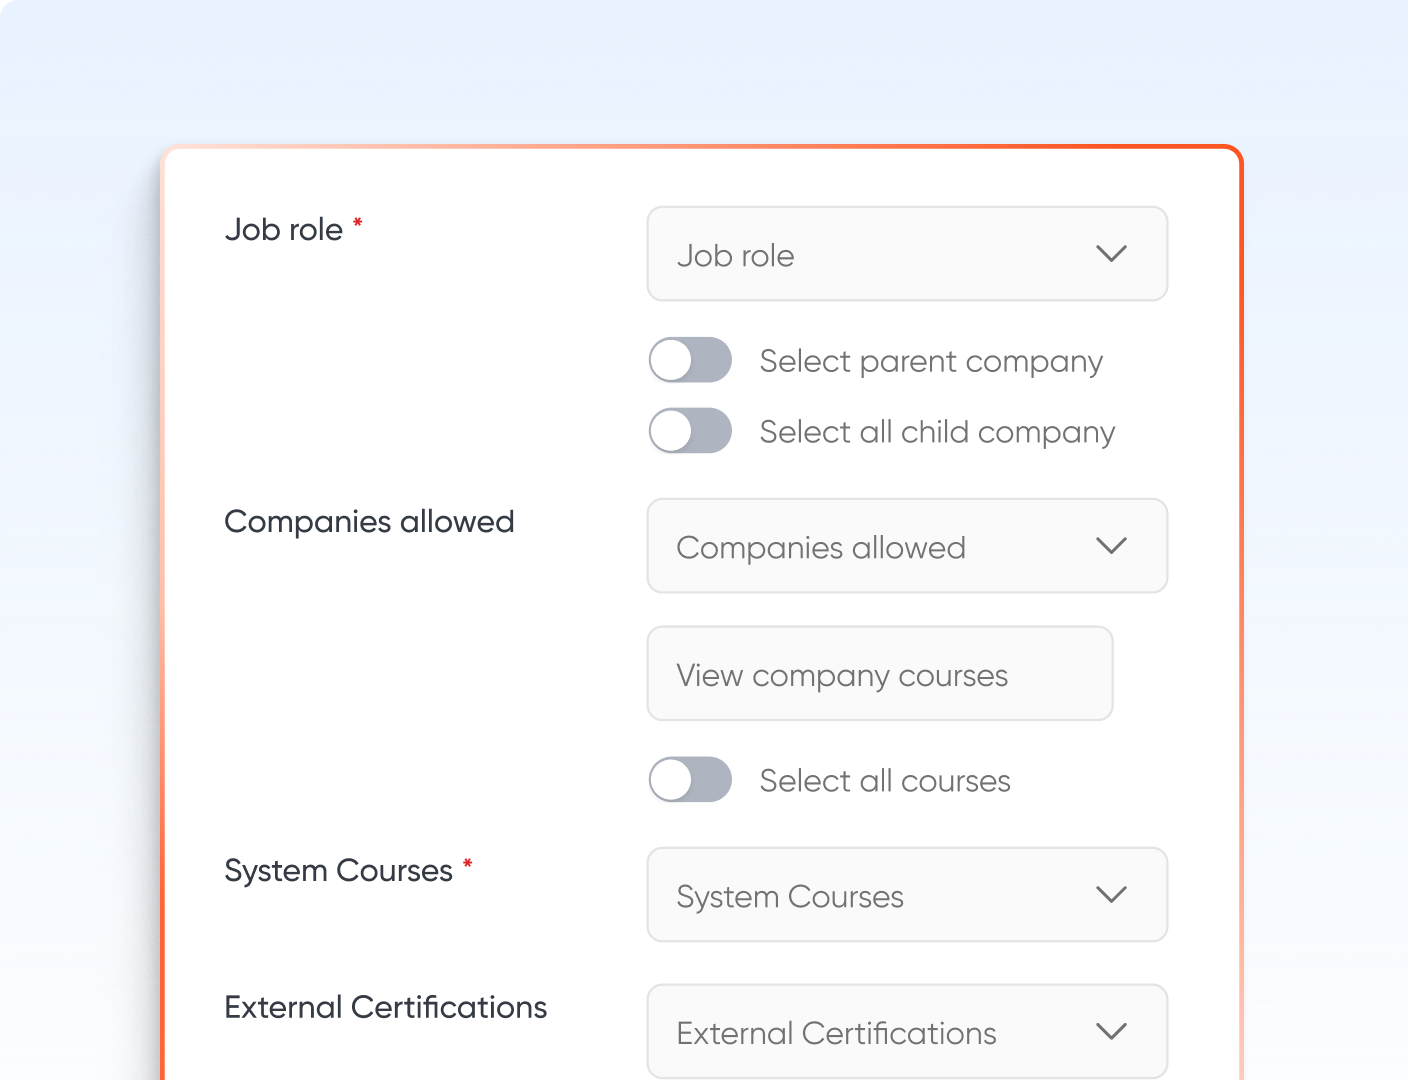Click the External Certifications form label on the left
This screenshot has height=1080, width=1408.
click(386, 1007)
